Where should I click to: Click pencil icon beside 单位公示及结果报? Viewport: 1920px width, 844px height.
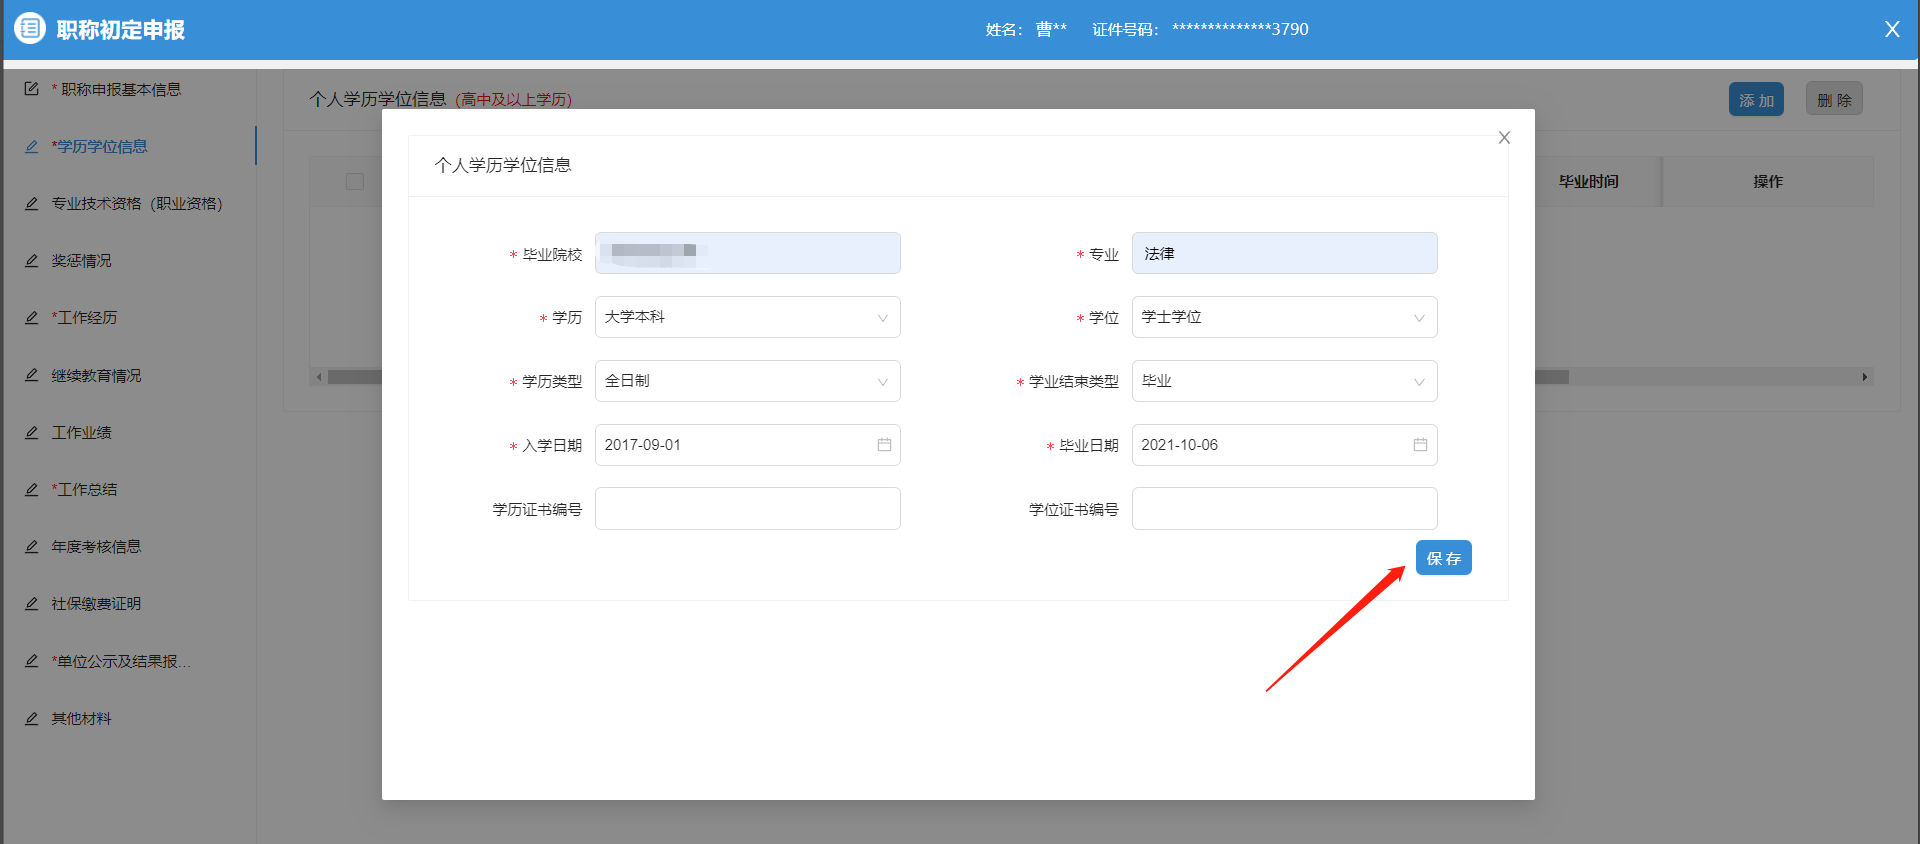[x=31, y=661]
